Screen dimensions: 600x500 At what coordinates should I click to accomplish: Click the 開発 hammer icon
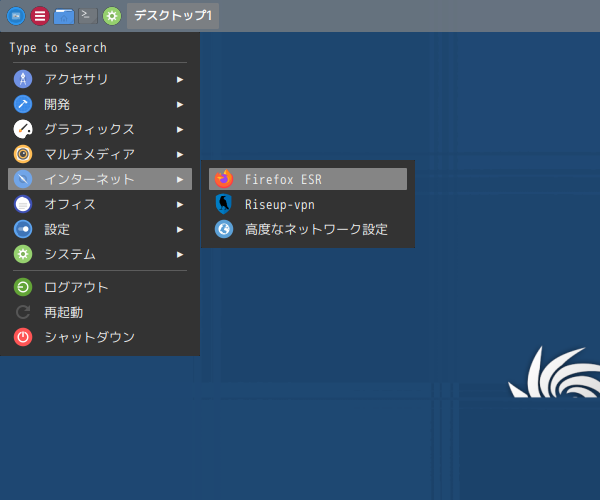pos(23,104)
